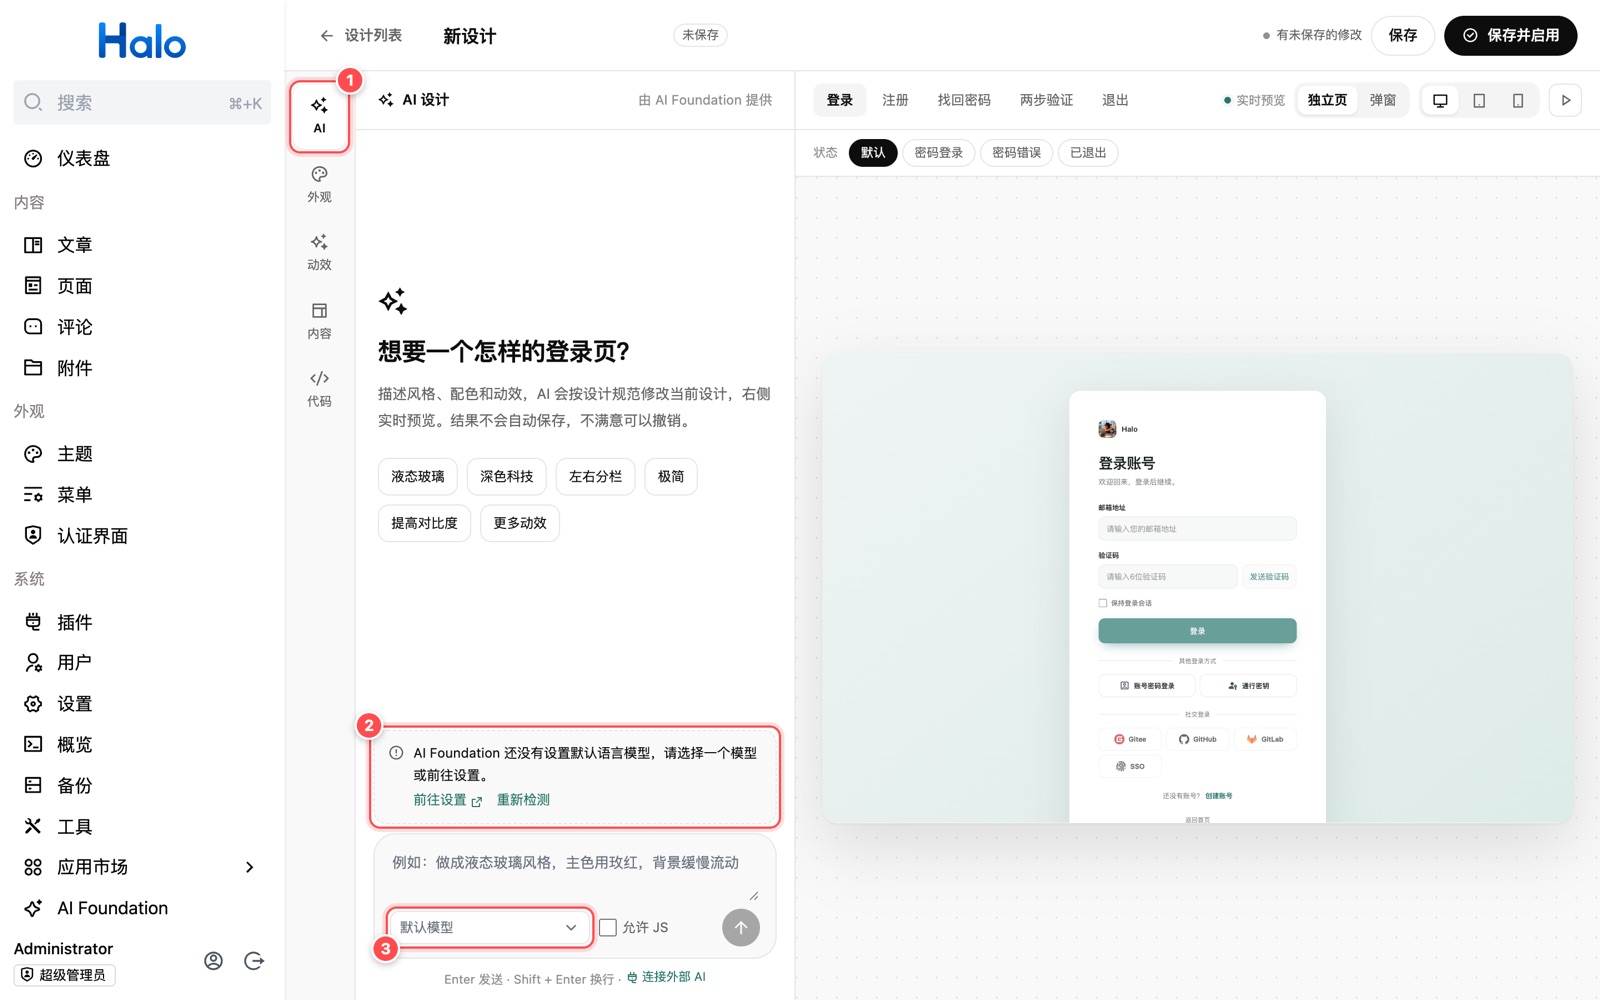Open 认证界面 in sidebar
The width and height of the screenshot is (1600, 1000).
(x=142, y=536)
